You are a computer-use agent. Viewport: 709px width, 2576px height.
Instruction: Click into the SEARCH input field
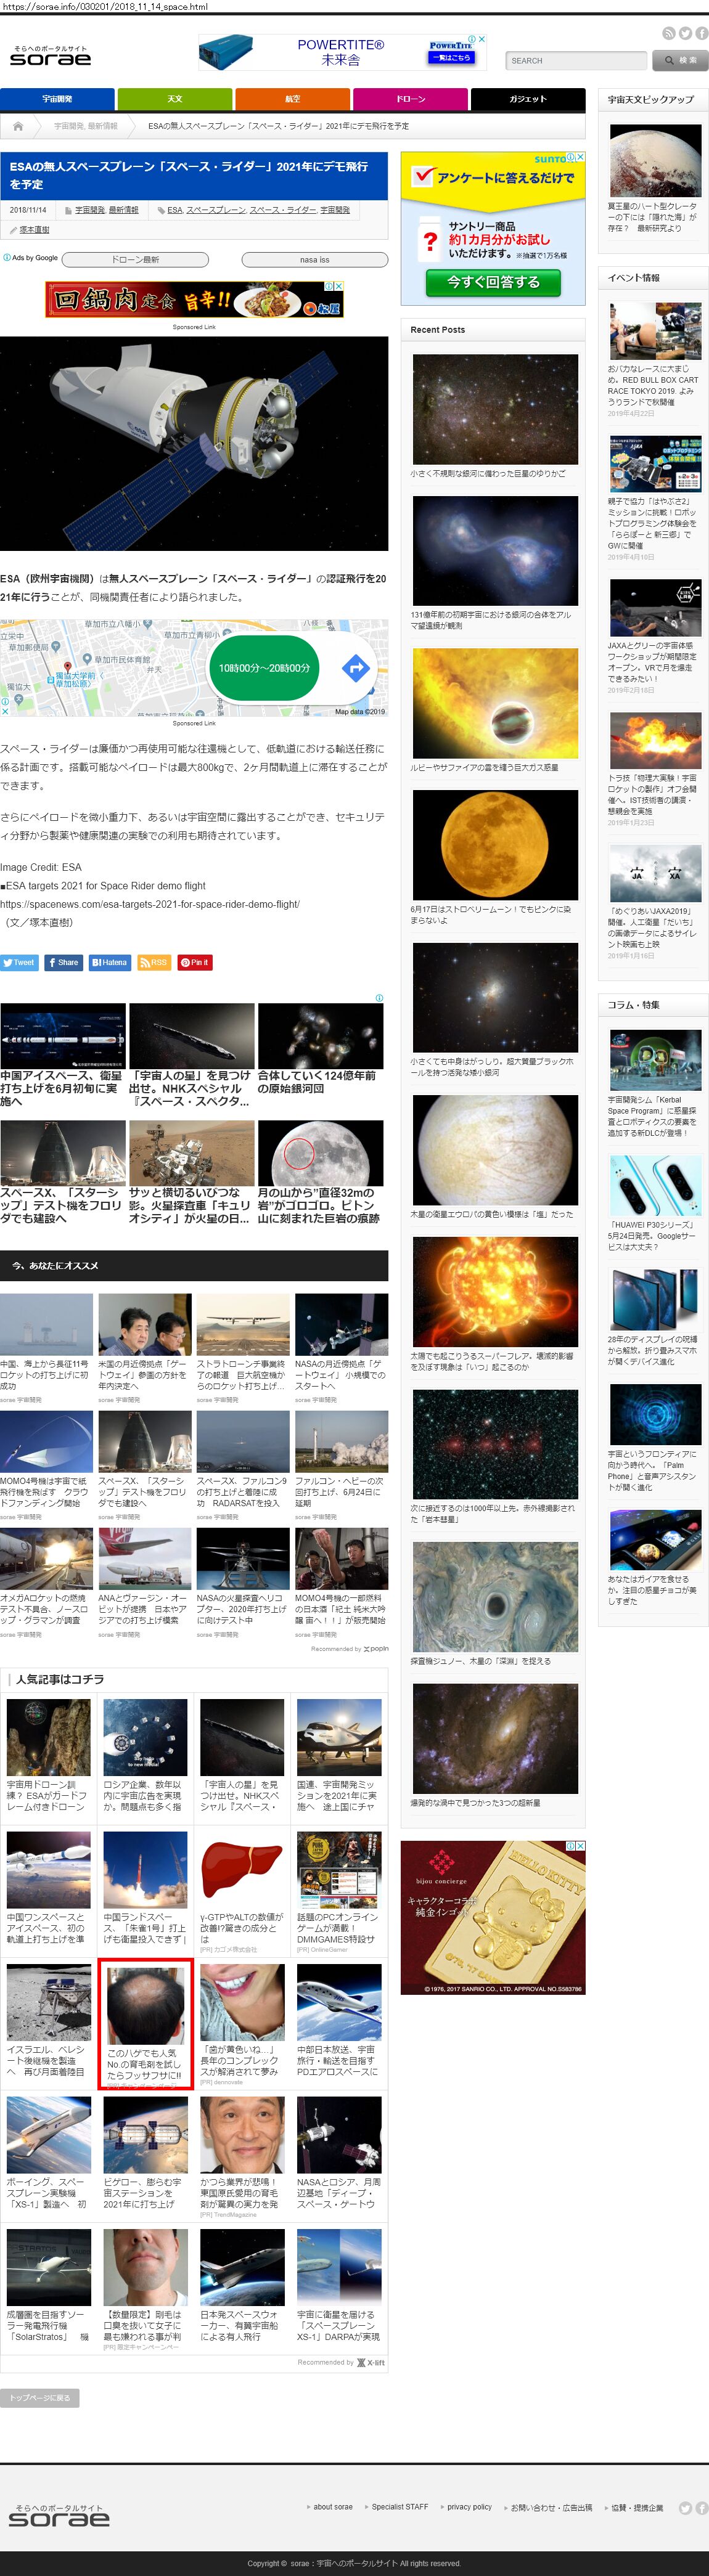click(575, 61)
